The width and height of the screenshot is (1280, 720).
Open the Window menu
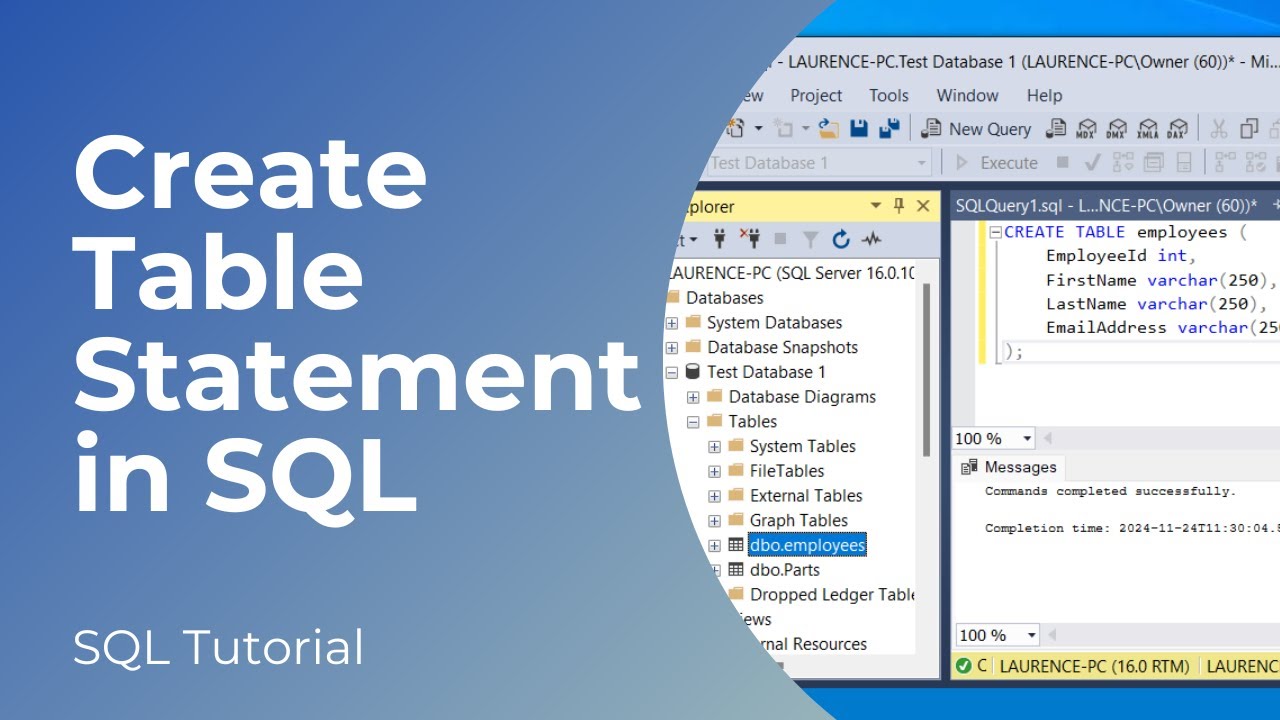click(x=967, y=95)
